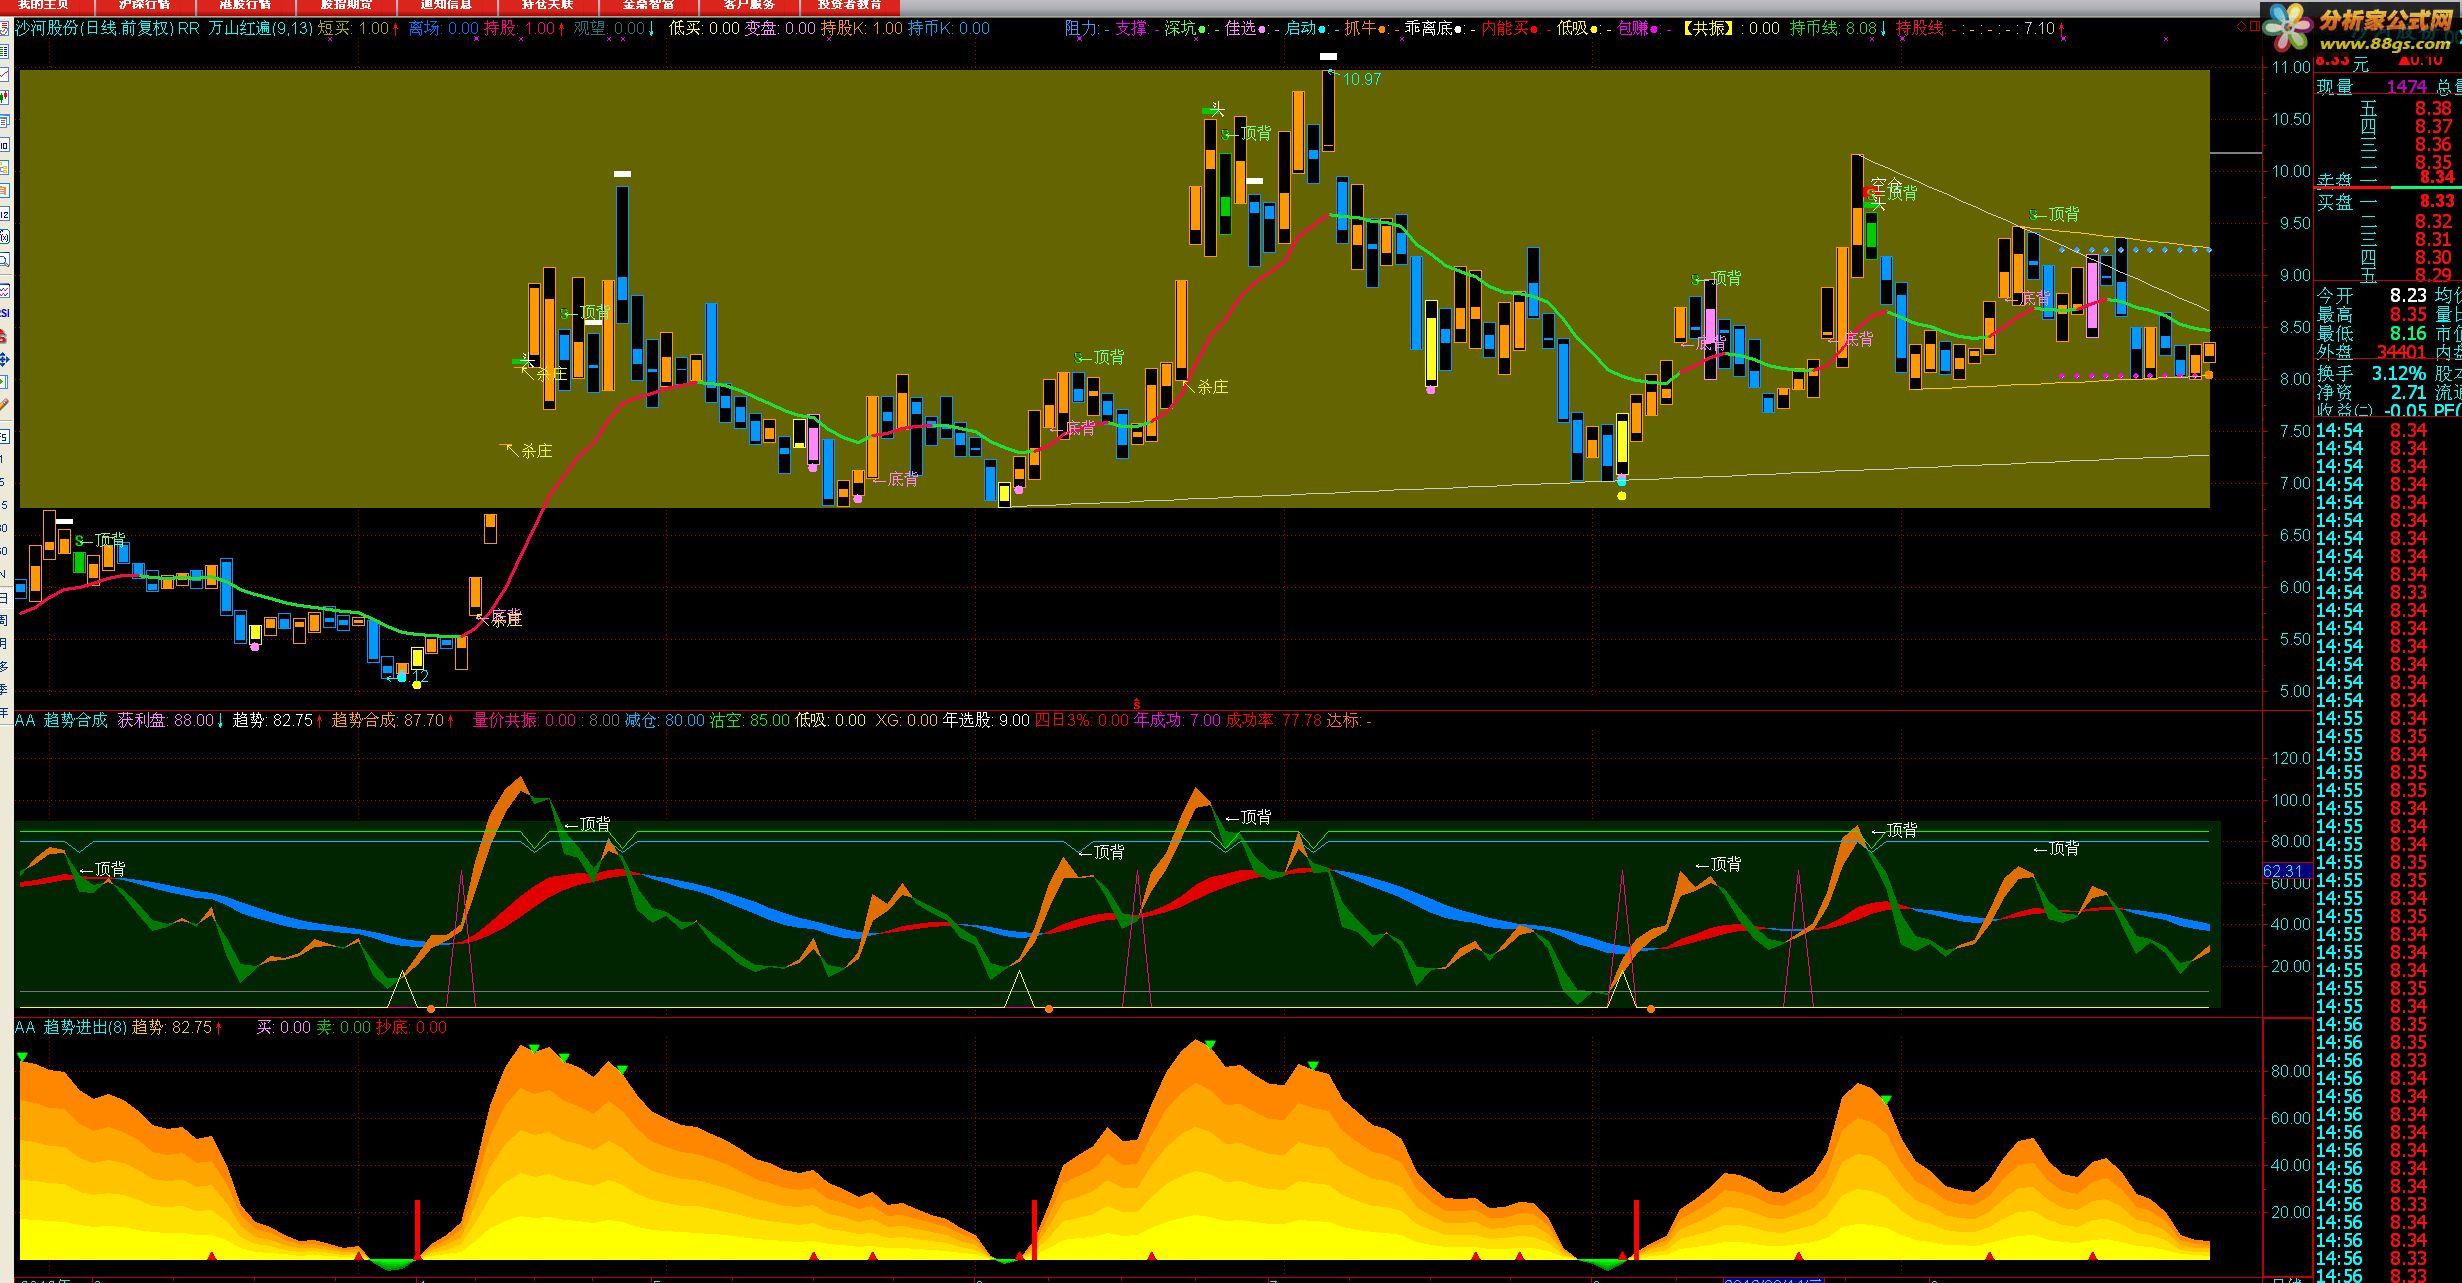Switch to weekly period 周 in sidebar

(4, 620)
